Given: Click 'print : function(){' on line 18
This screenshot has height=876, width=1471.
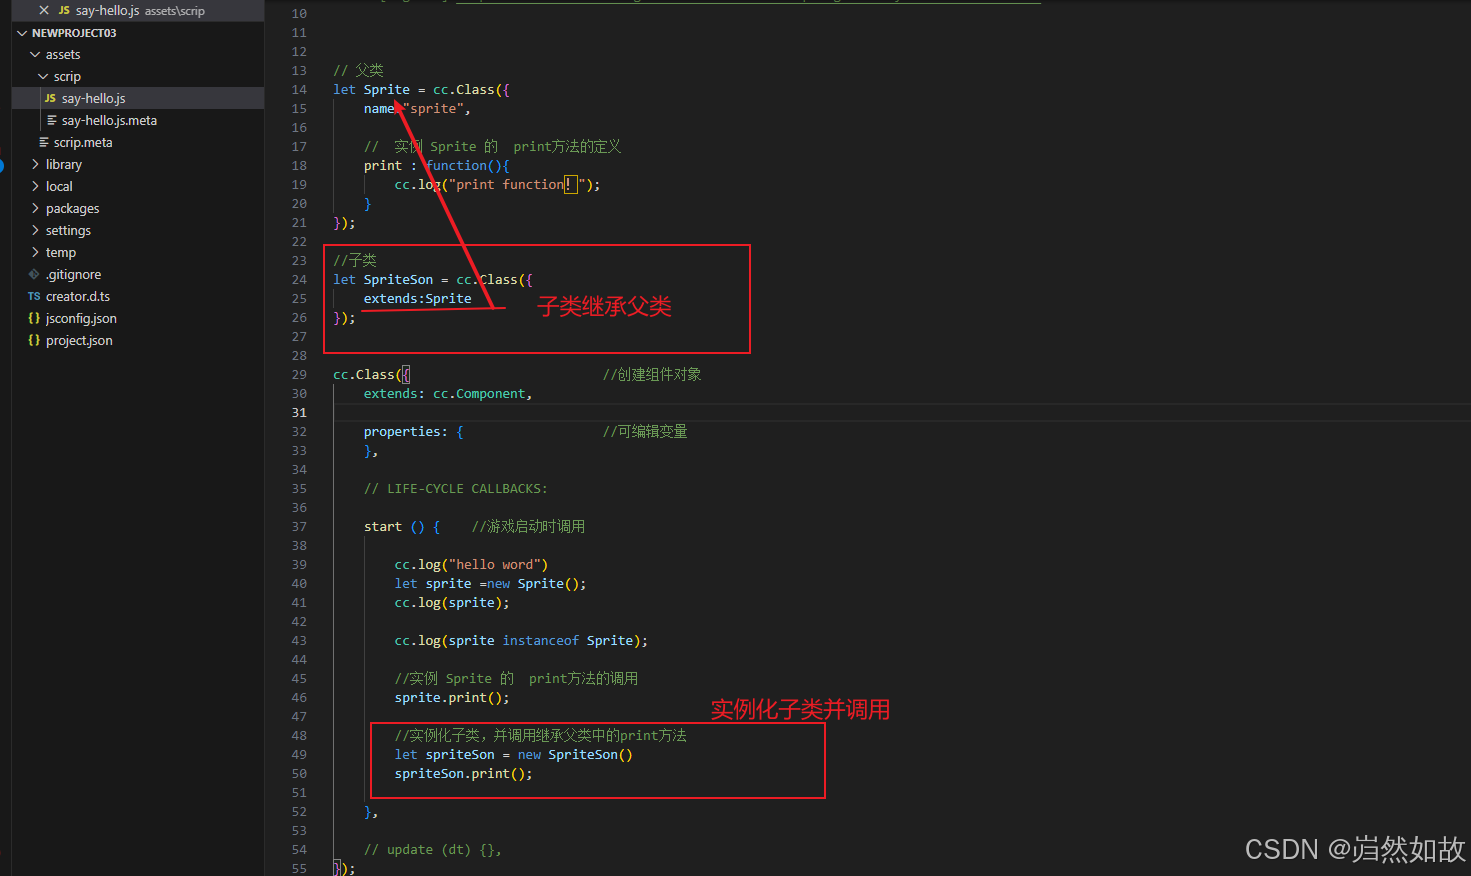Looking at the screenshot, I should point(437,166).
